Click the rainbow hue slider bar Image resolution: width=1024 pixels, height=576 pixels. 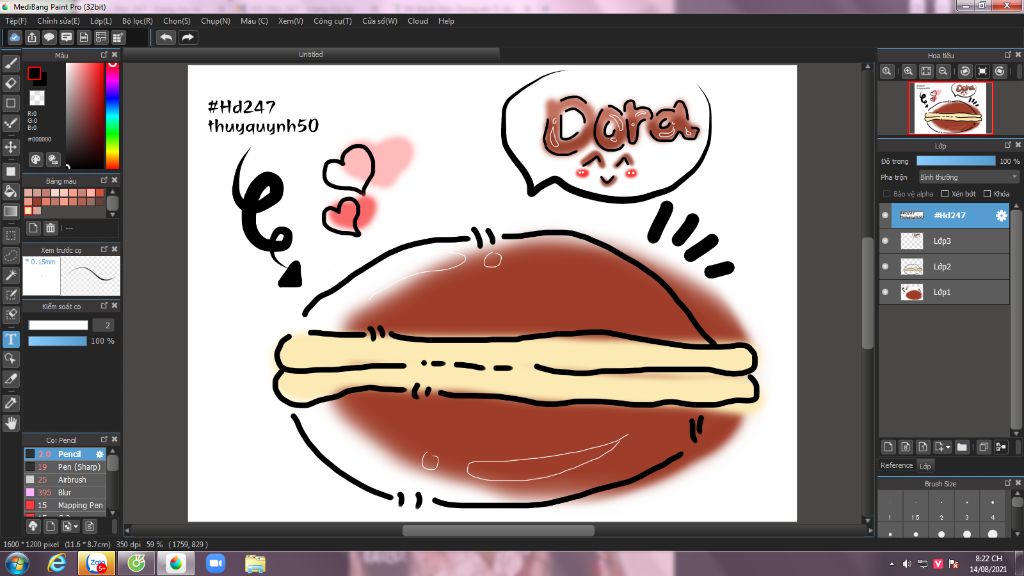point(112,116)
